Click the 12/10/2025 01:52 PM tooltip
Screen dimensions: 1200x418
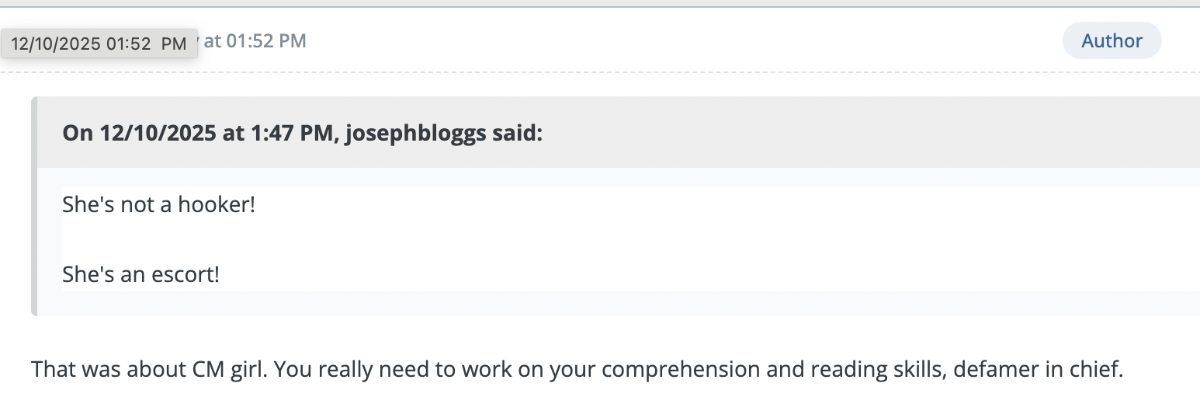pos(99,44)
